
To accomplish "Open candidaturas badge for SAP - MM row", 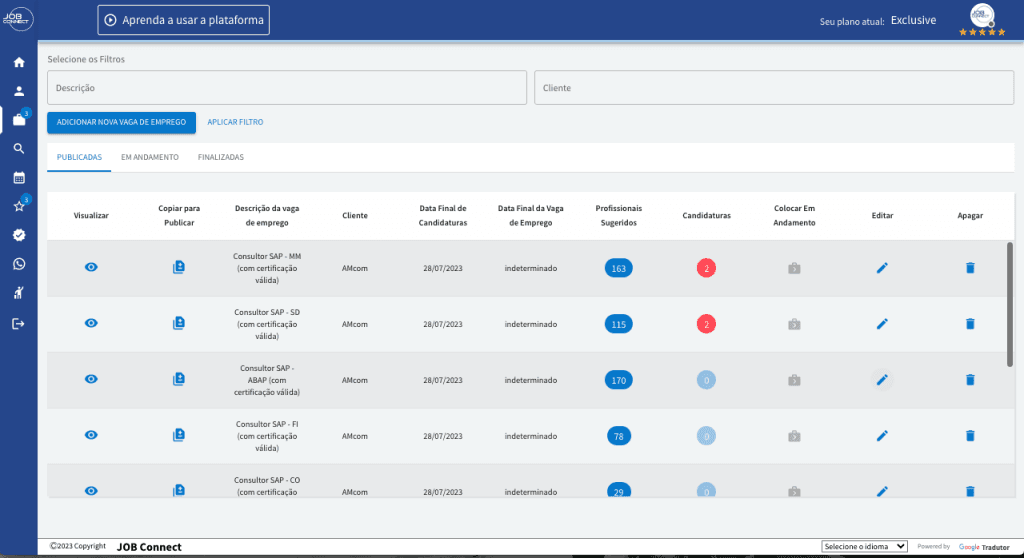I will [x=706, y=268].
